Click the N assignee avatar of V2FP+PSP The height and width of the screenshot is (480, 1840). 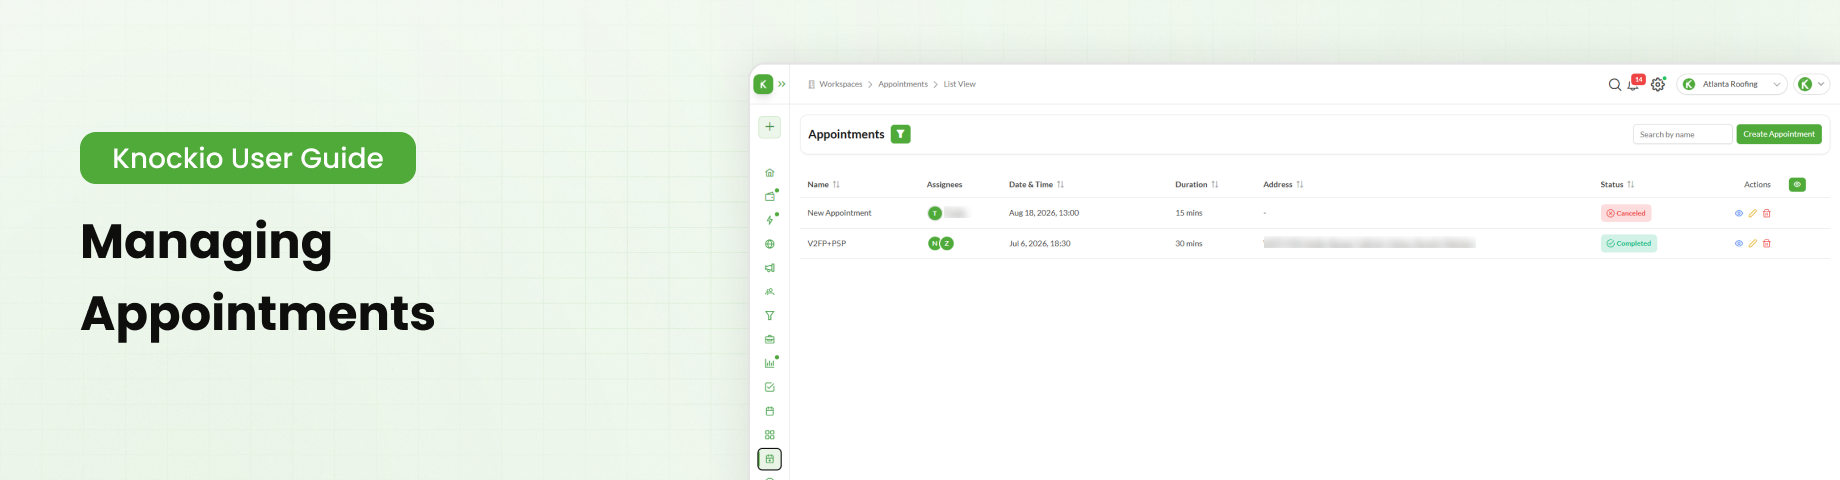tap(935, 243)
